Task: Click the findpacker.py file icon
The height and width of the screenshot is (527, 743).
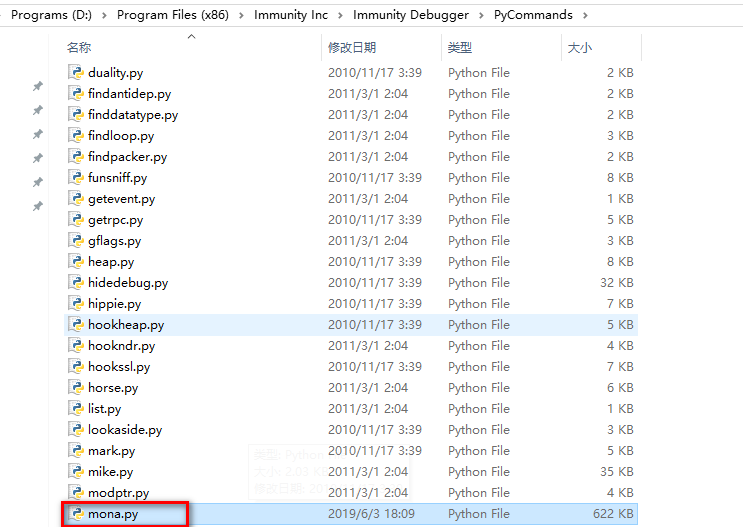Action: point(76,156)
